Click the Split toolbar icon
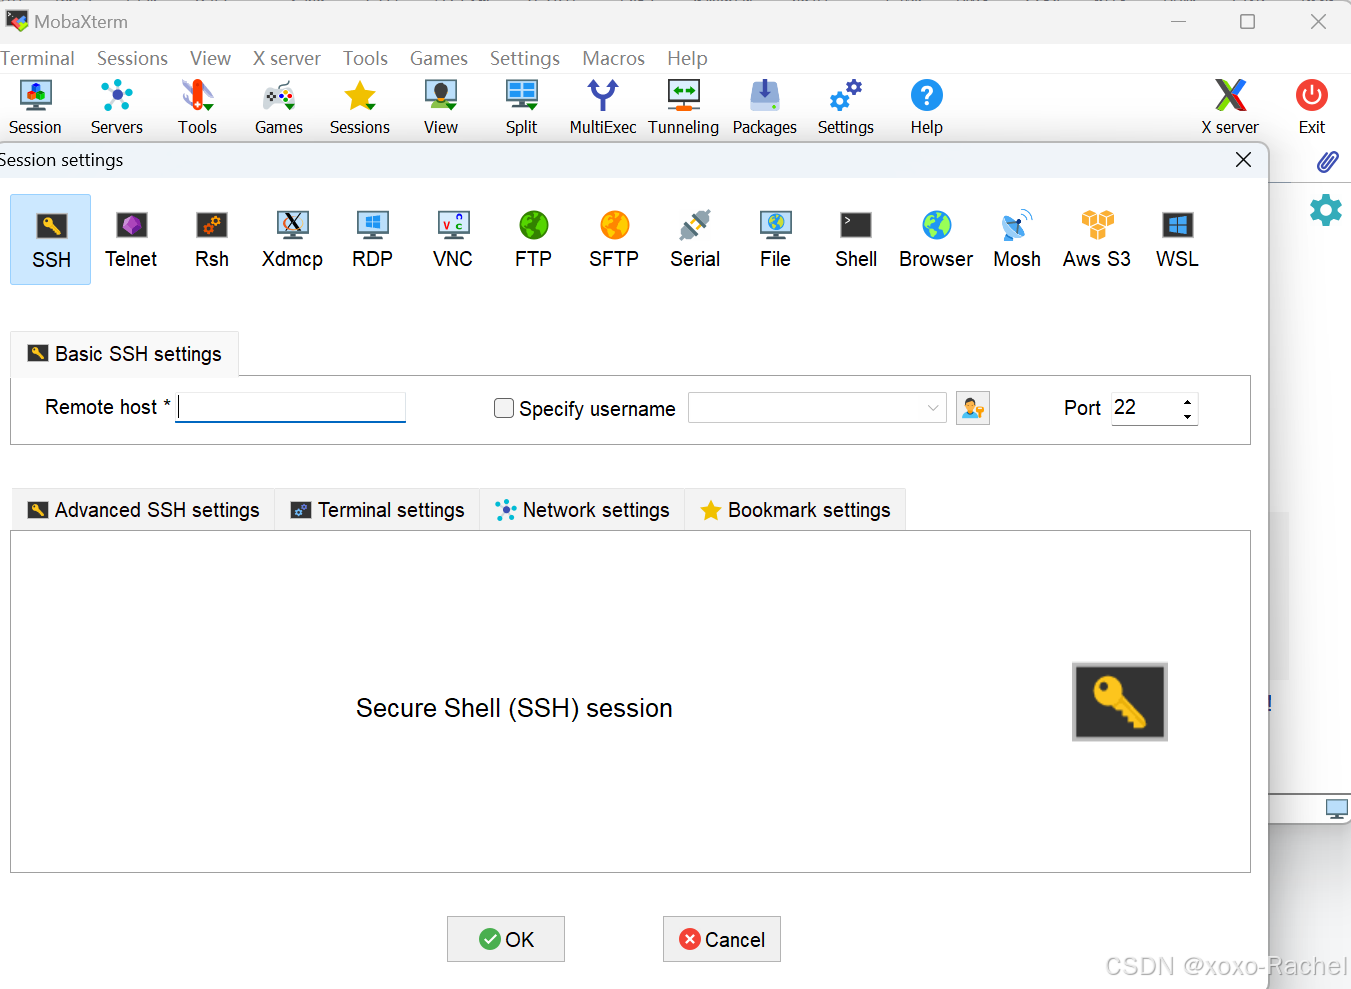 522,107
